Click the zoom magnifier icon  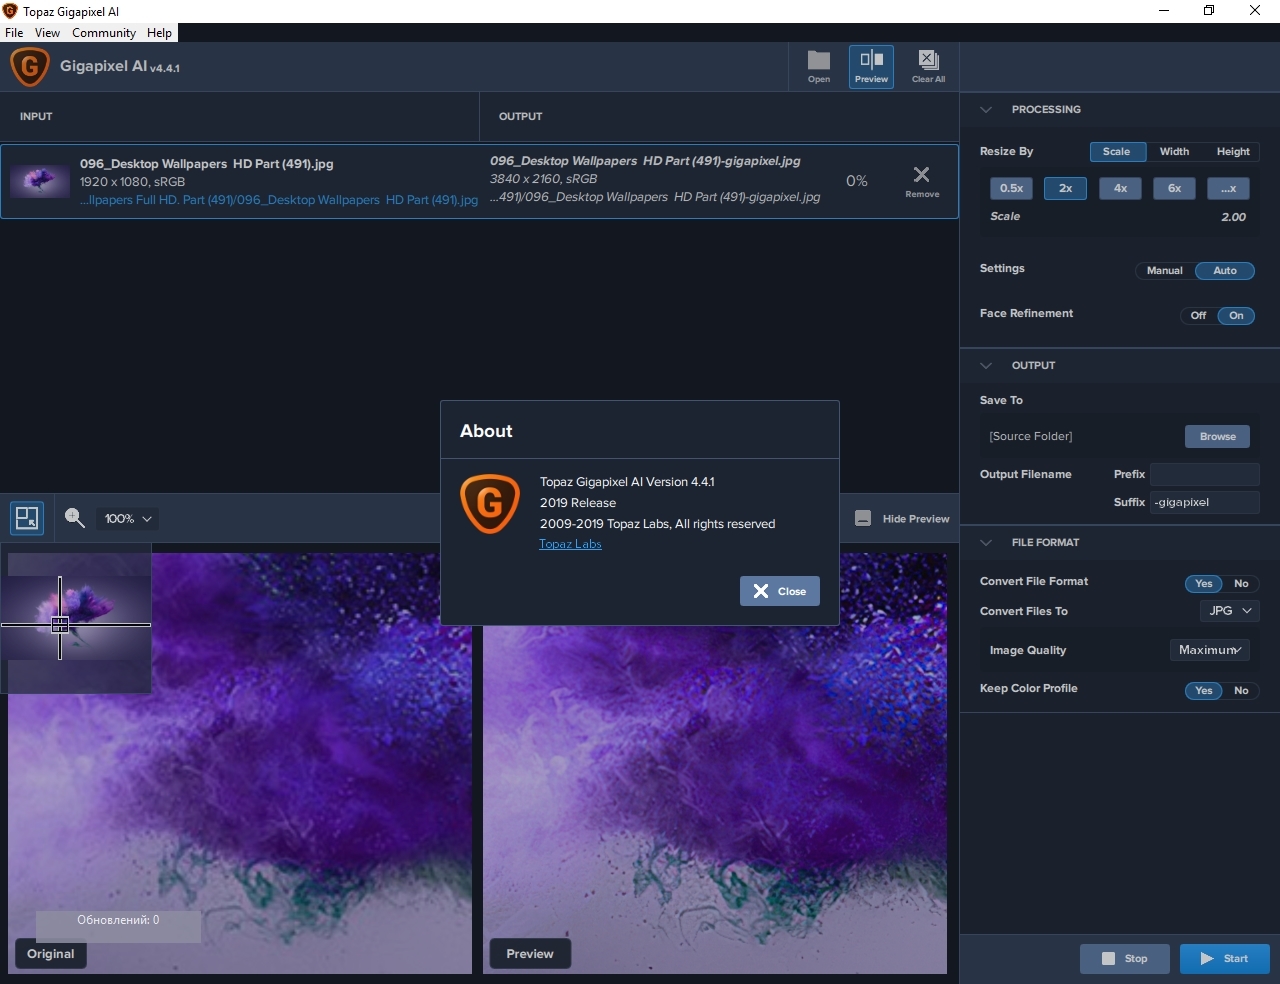click(x=75, y=518)
